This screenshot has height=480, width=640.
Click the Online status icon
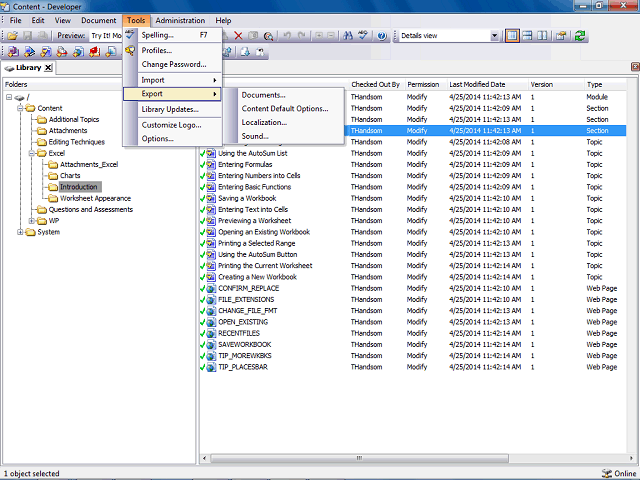pyautogui.click(x=607, y=473)
